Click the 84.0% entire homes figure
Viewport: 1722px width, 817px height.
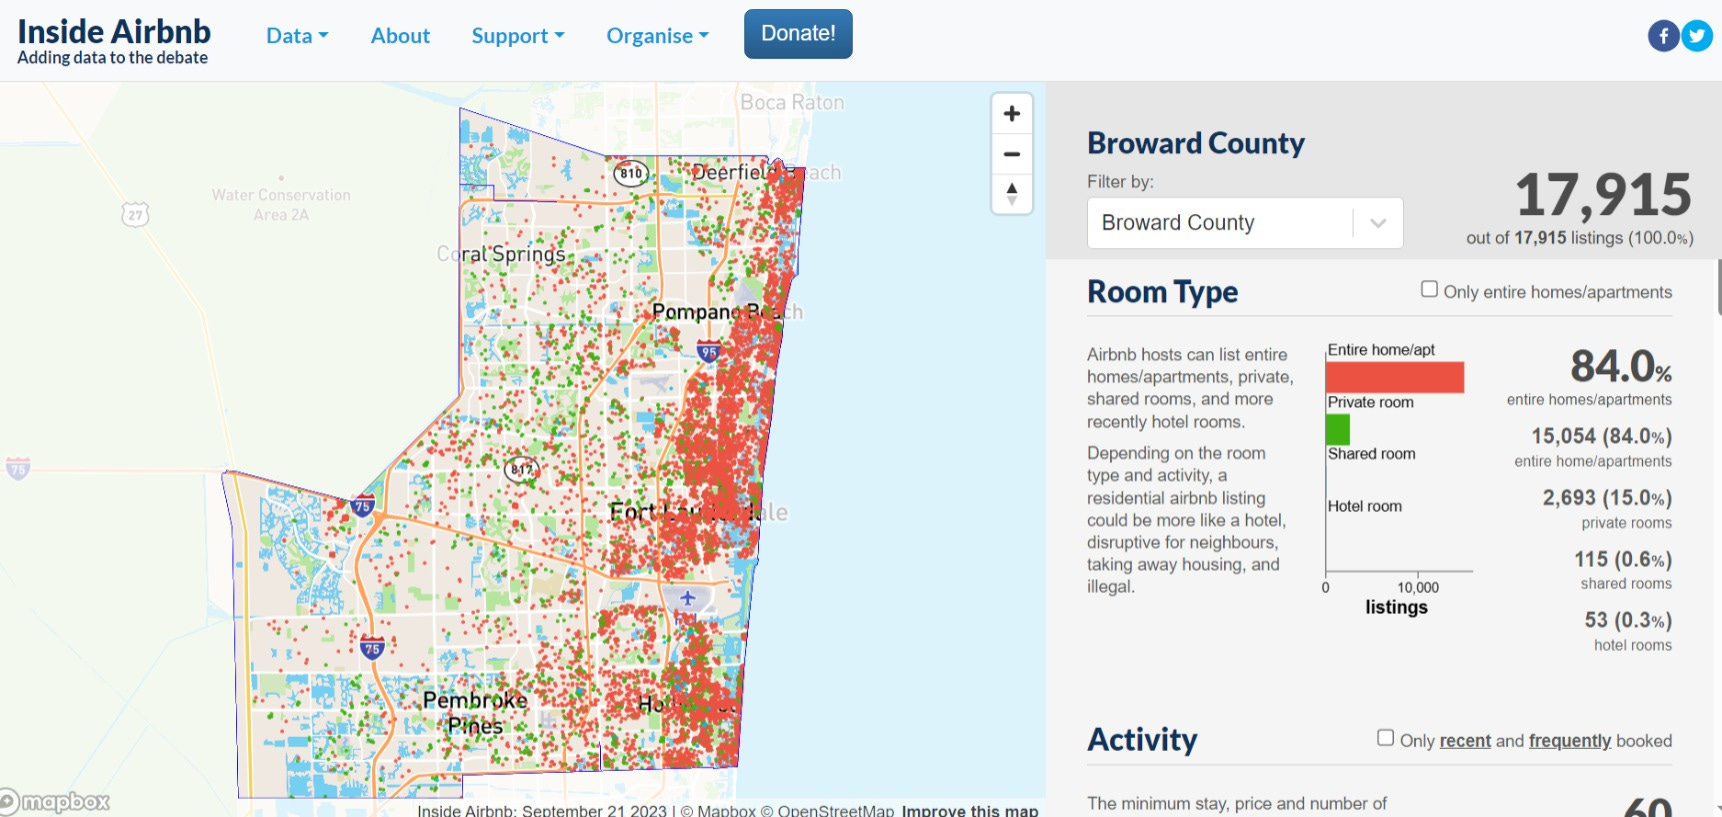[x=1620, y=366]
